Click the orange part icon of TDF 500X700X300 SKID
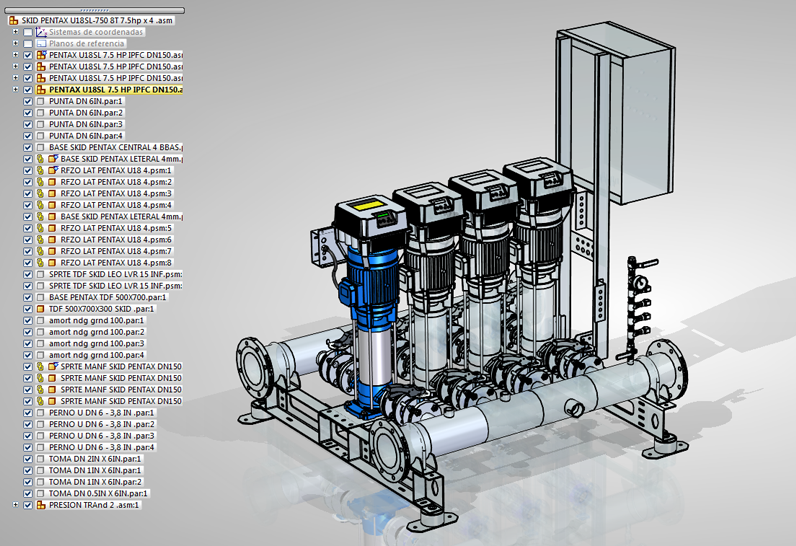This screenshot has width=796, height=546. tap(41, 309)
